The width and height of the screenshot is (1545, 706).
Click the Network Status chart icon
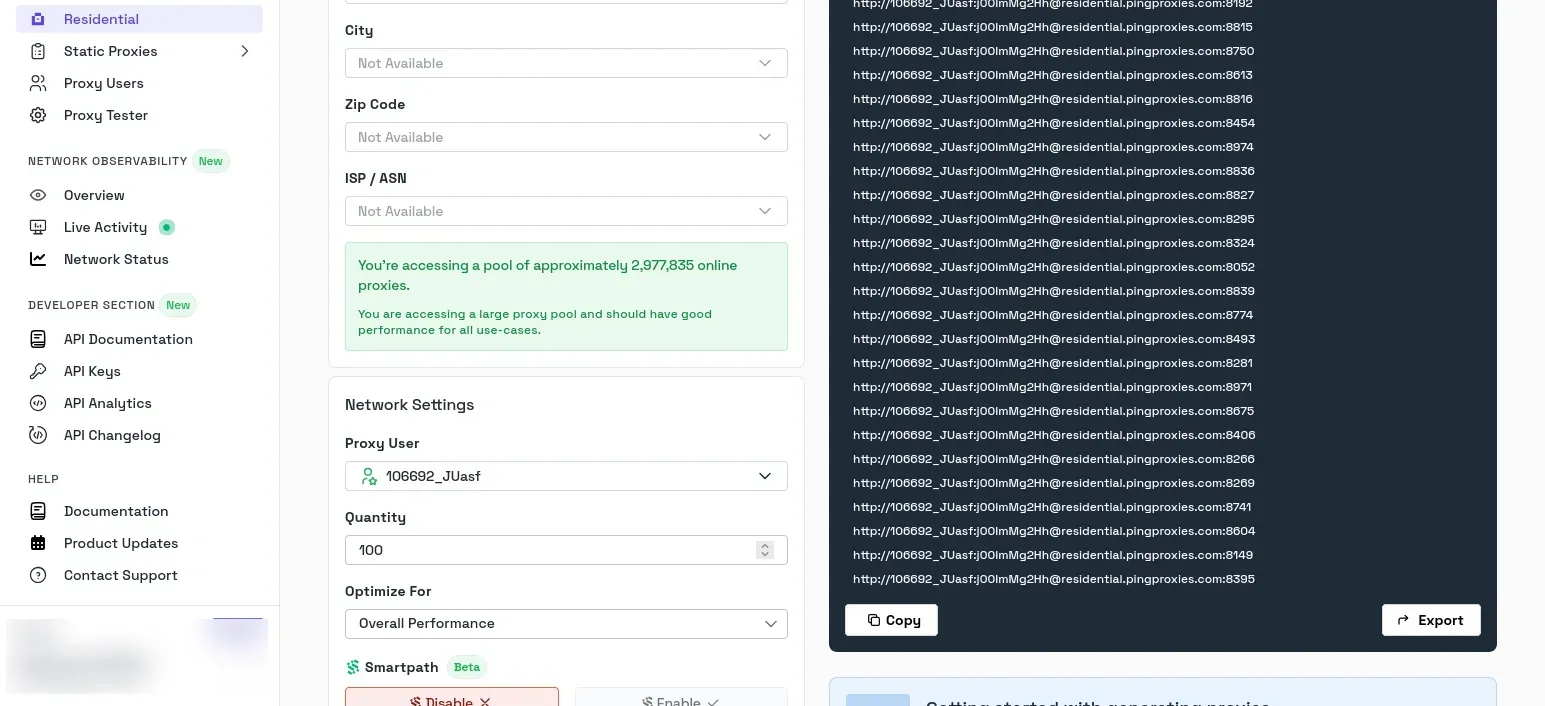click(38, 259)
